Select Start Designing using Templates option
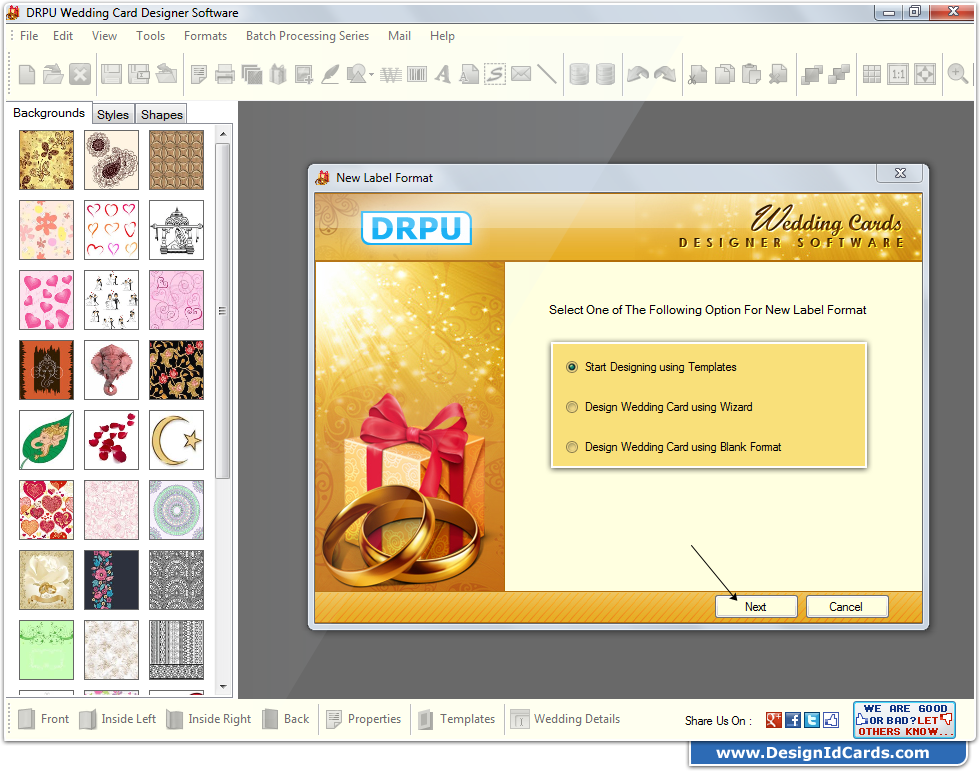This screenshot has height=771, width=980. 651,367
